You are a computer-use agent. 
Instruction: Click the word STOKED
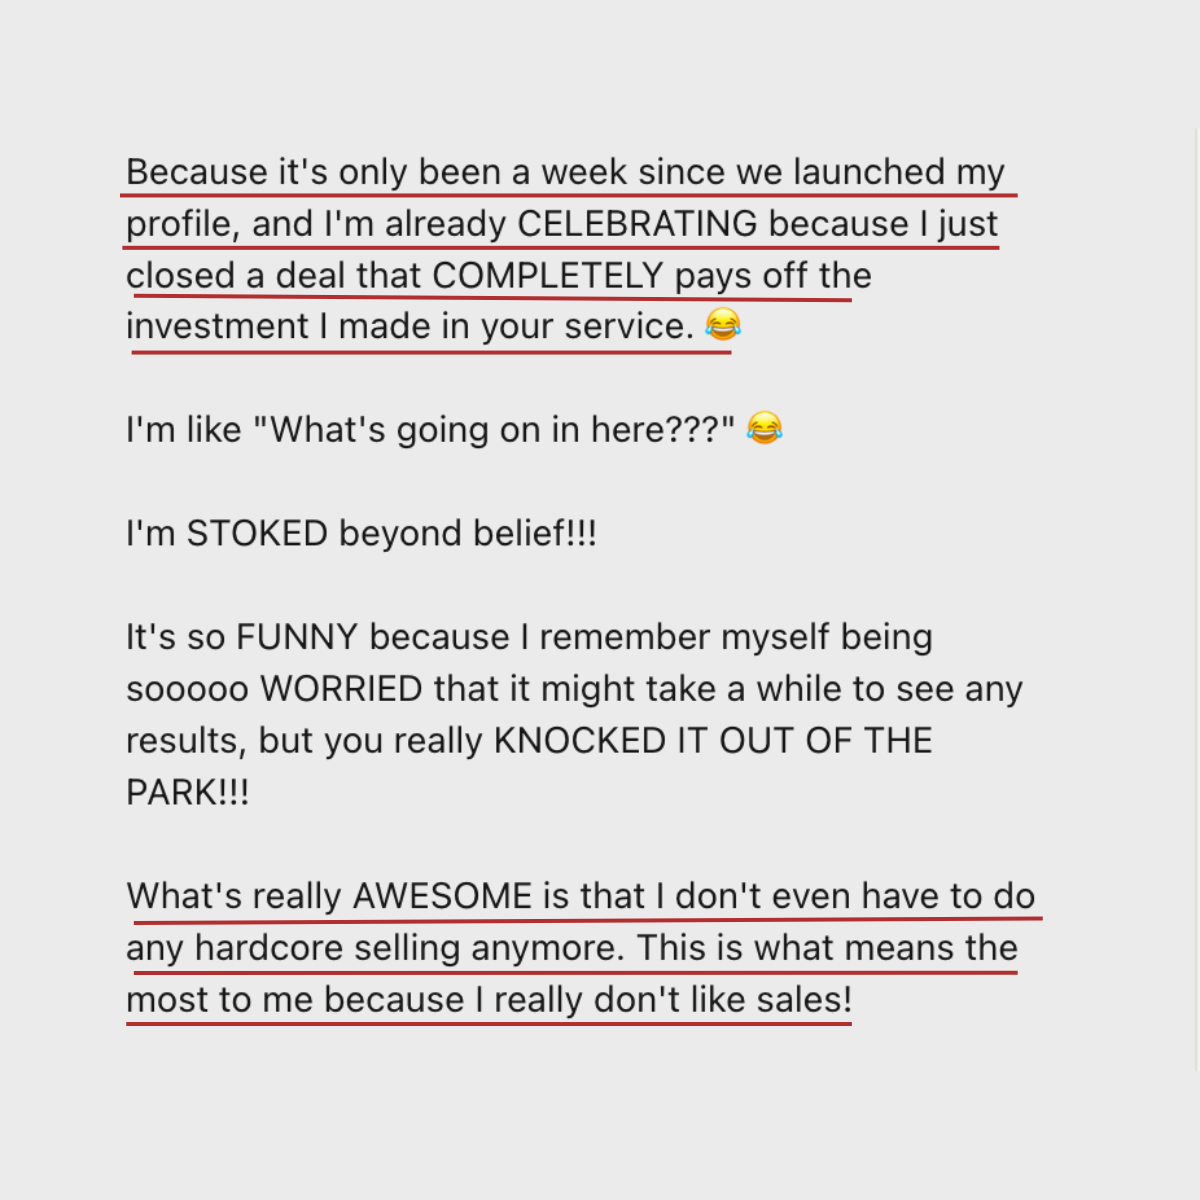pyautogui.click(x=258, y=533)
